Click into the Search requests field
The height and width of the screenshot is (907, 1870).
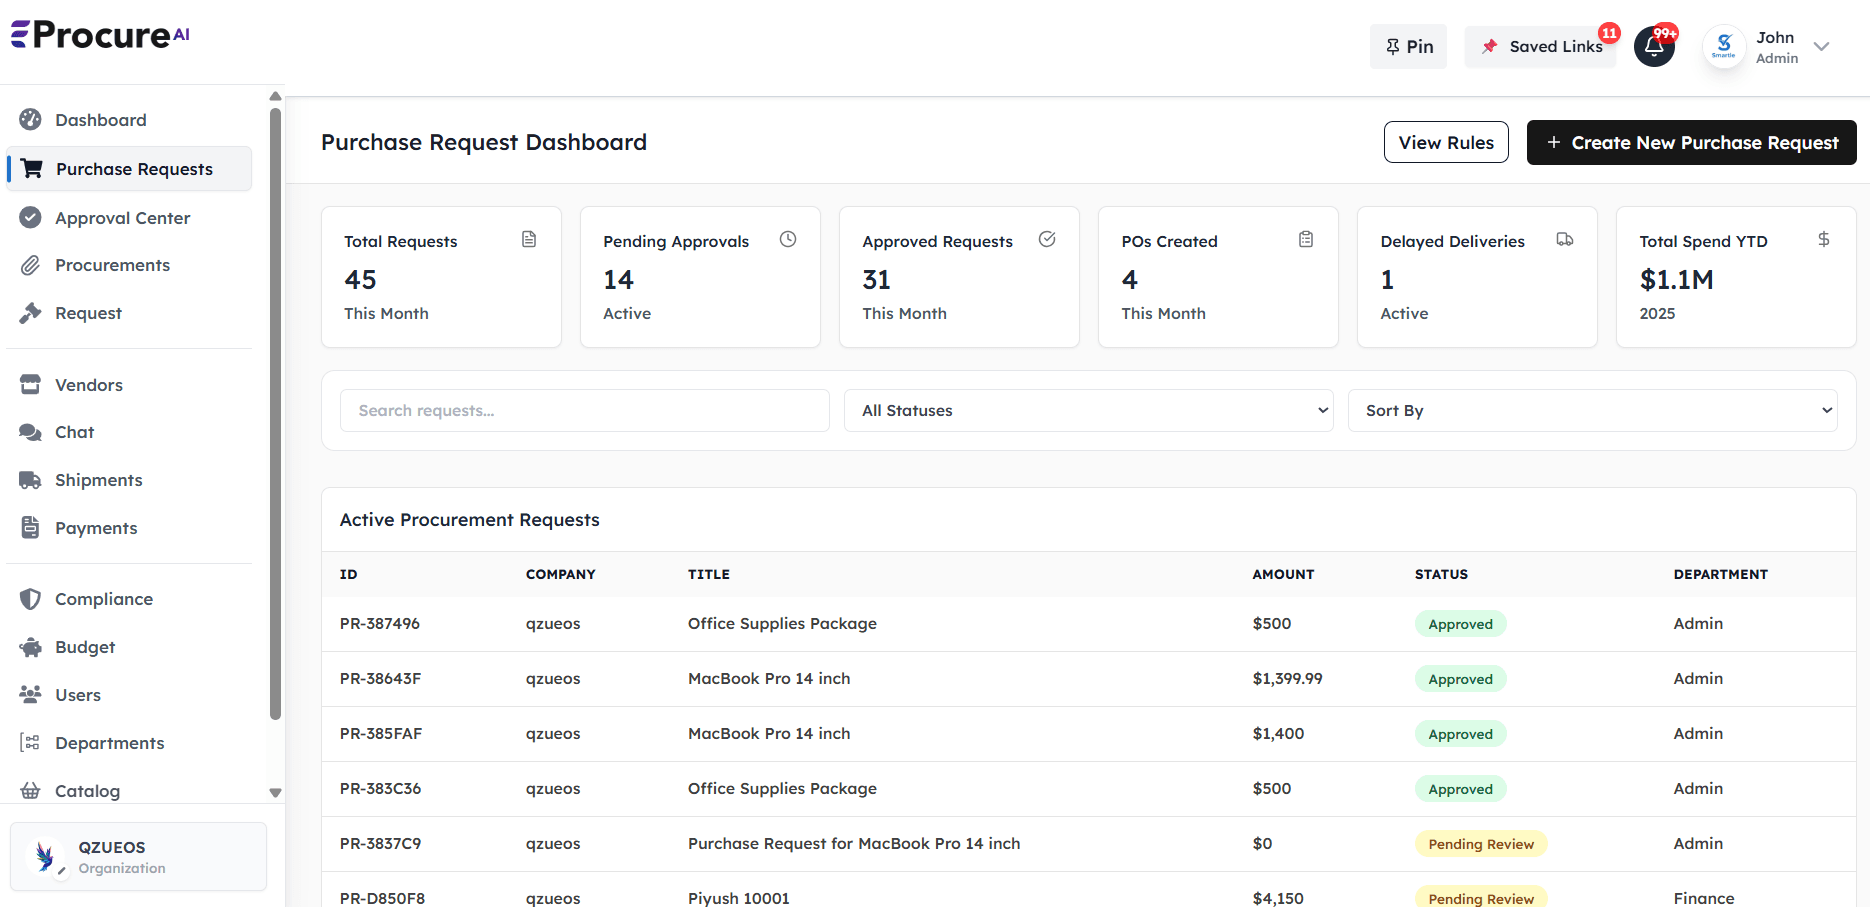tap(584, 411)
